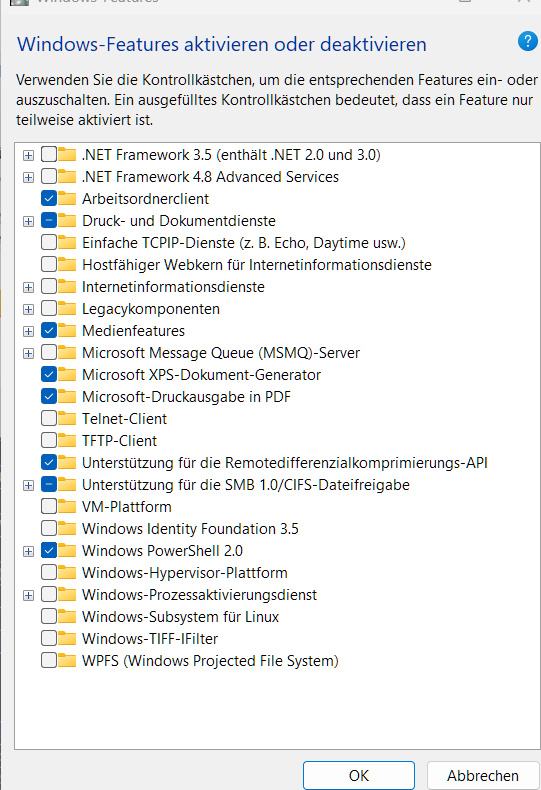
Task: Check the Windows-Prozessaktivierungsdienst checkbox
Action: [49, 594]
